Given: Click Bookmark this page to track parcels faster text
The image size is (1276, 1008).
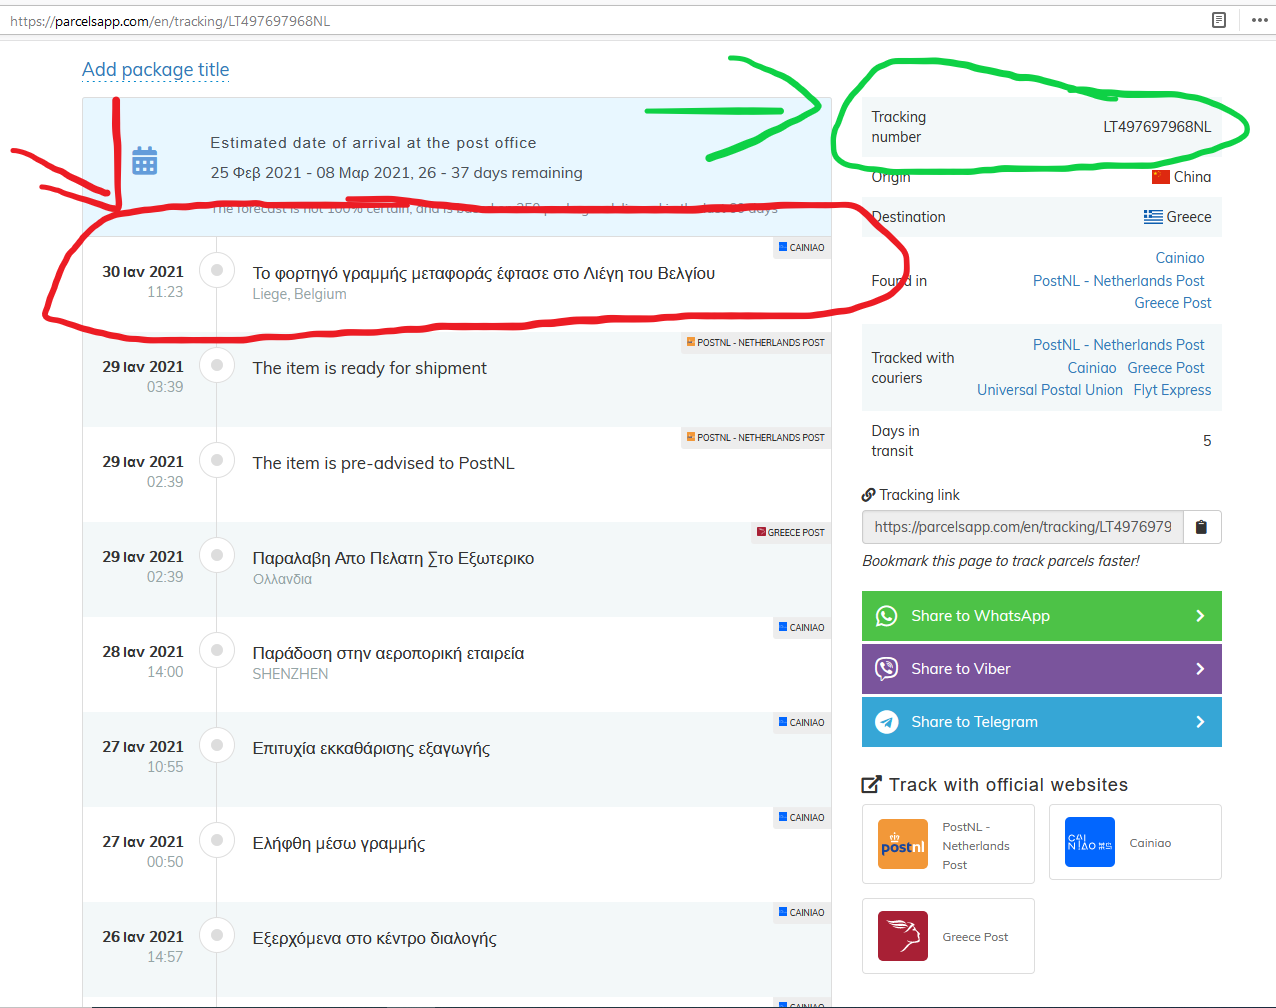Looking at the screenshot, I should (x=1001, y=561).
